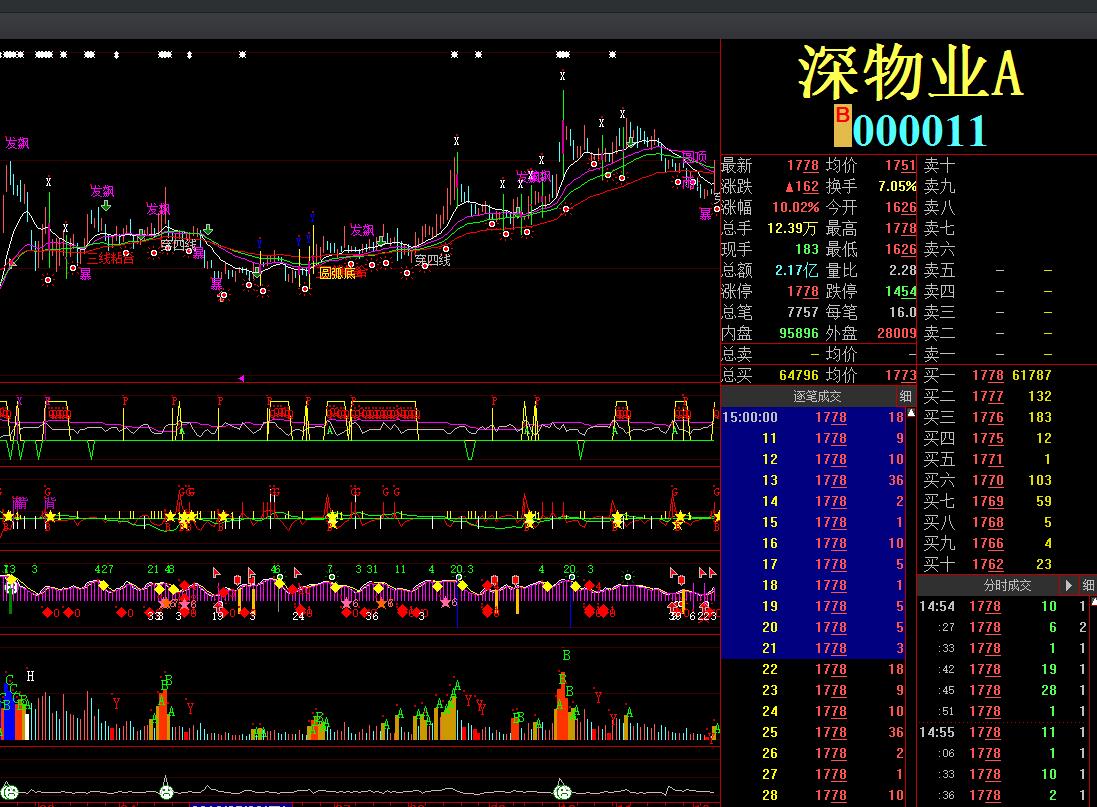Click the 总笔 value 7757
1097x807 pixels.
click(802, 312)
